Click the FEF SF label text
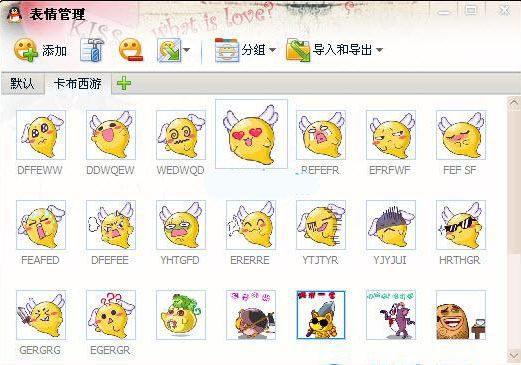 [459, 170]
